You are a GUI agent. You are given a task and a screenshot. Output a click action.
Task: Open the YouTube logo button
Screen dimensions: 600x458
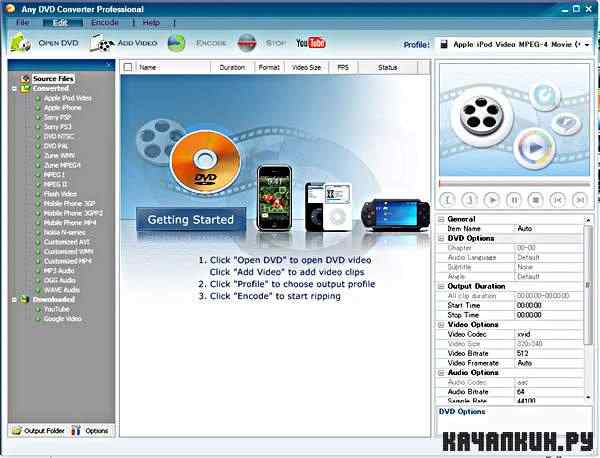pyautogui.click(x=310, y=43)
